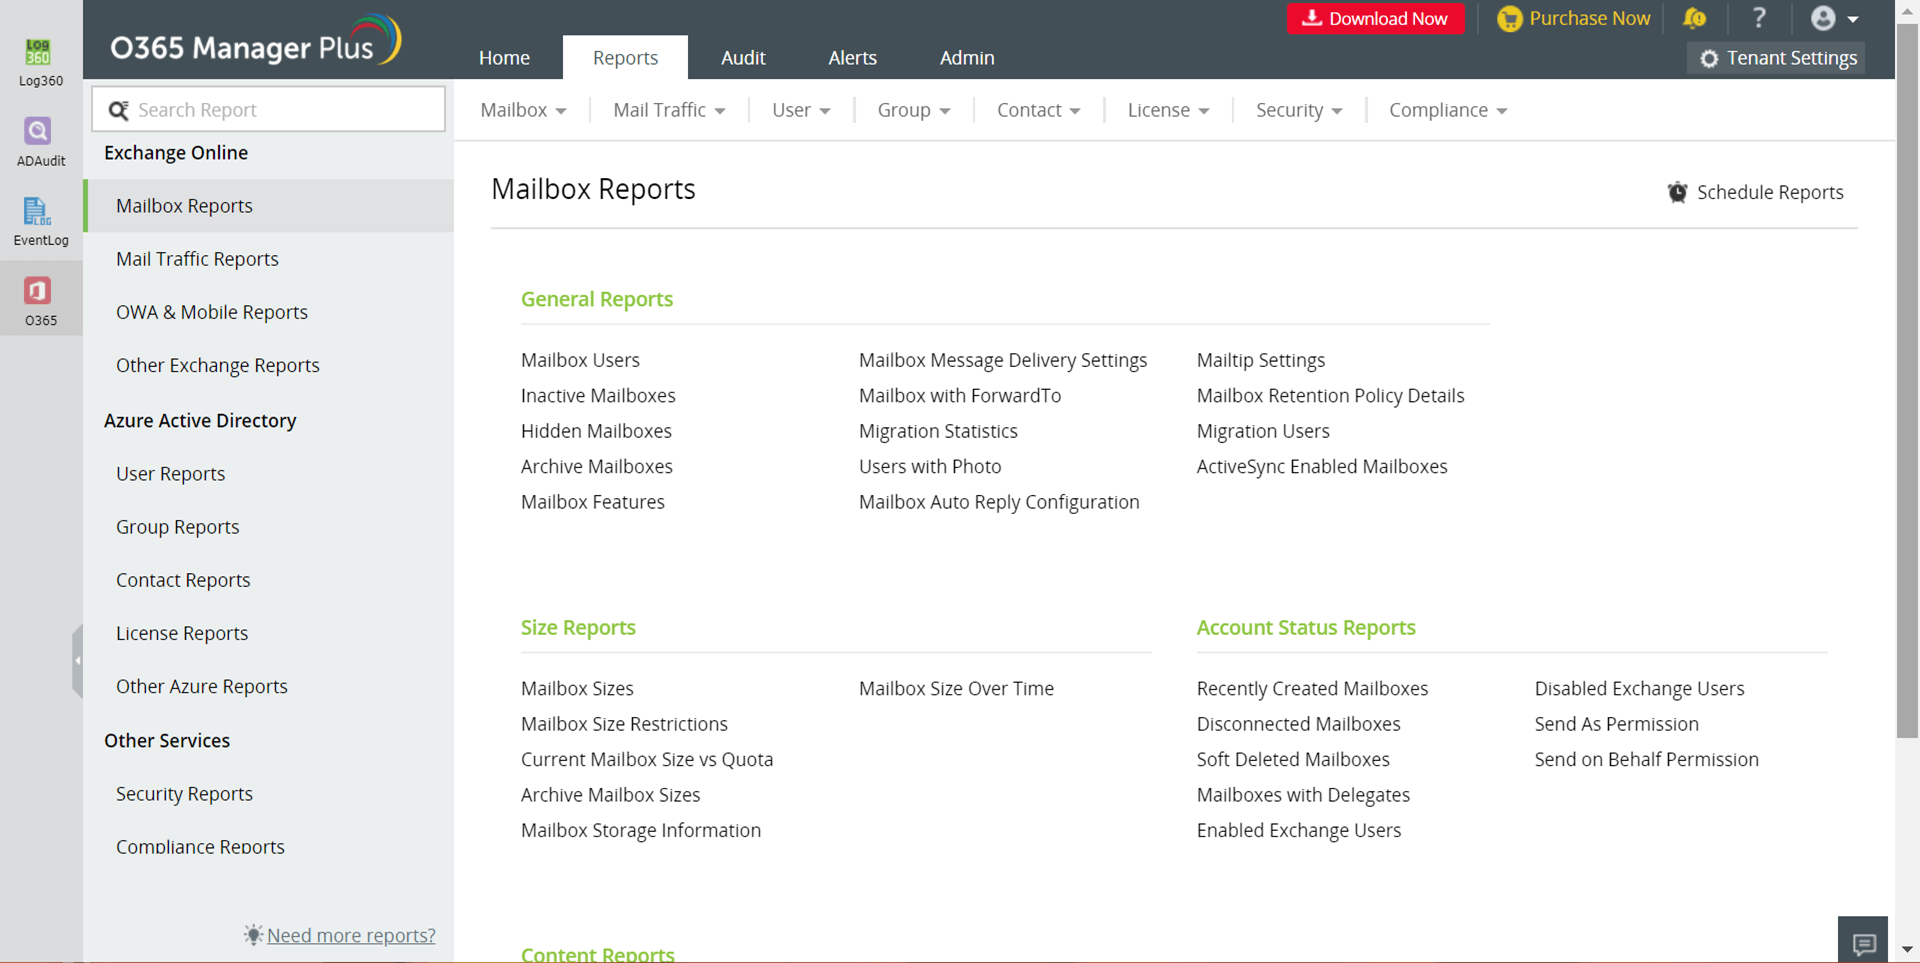
Task: Open Mailbox Message Delivery Settings report
Action: click(x=1003, y=360)
